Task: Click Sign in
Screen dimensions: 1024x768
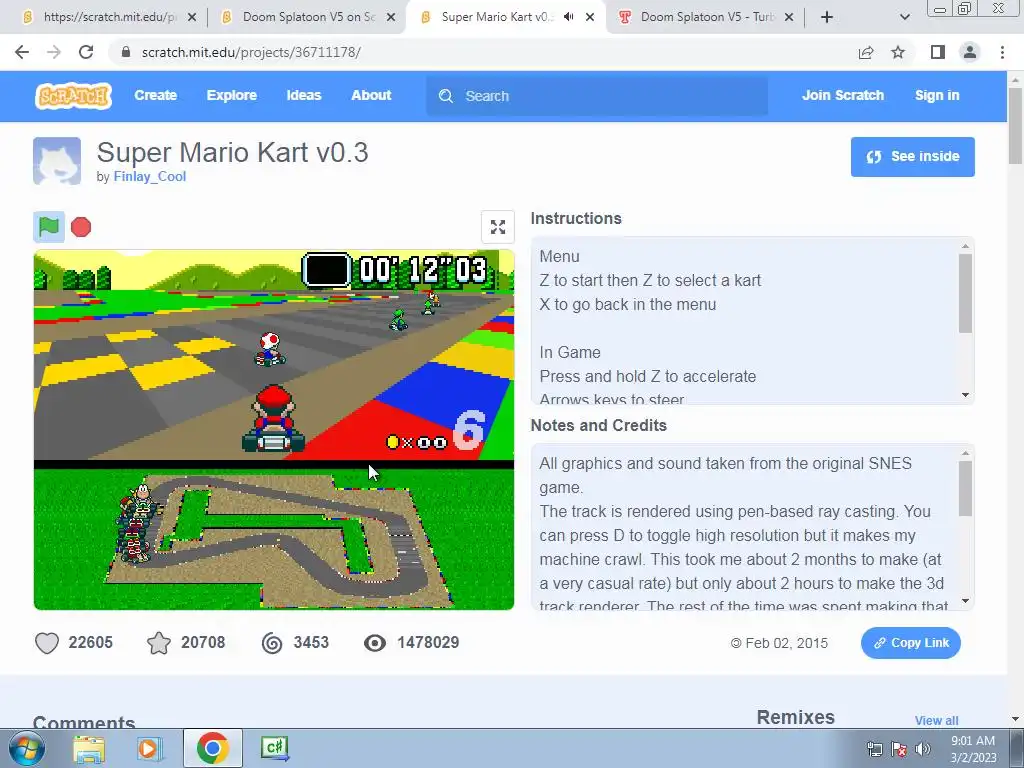Action: pyautogui.click(x=937, y=95)
